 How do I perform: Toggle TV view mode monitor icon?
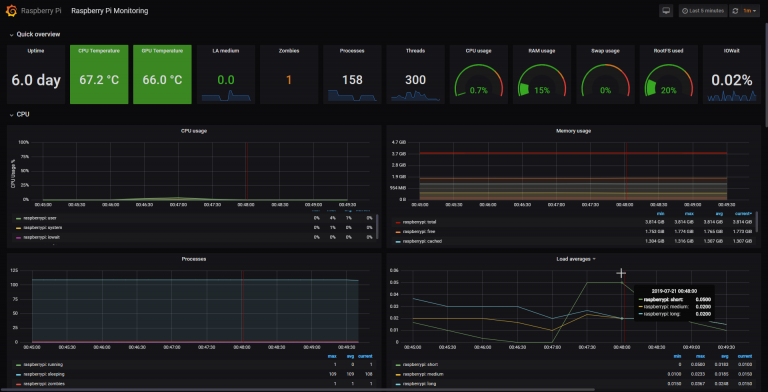pos(666,11)
